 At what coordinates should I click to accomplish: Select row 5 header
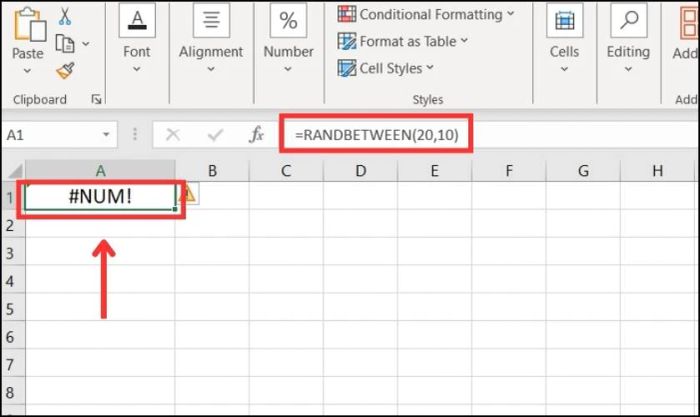click(11, 309)
